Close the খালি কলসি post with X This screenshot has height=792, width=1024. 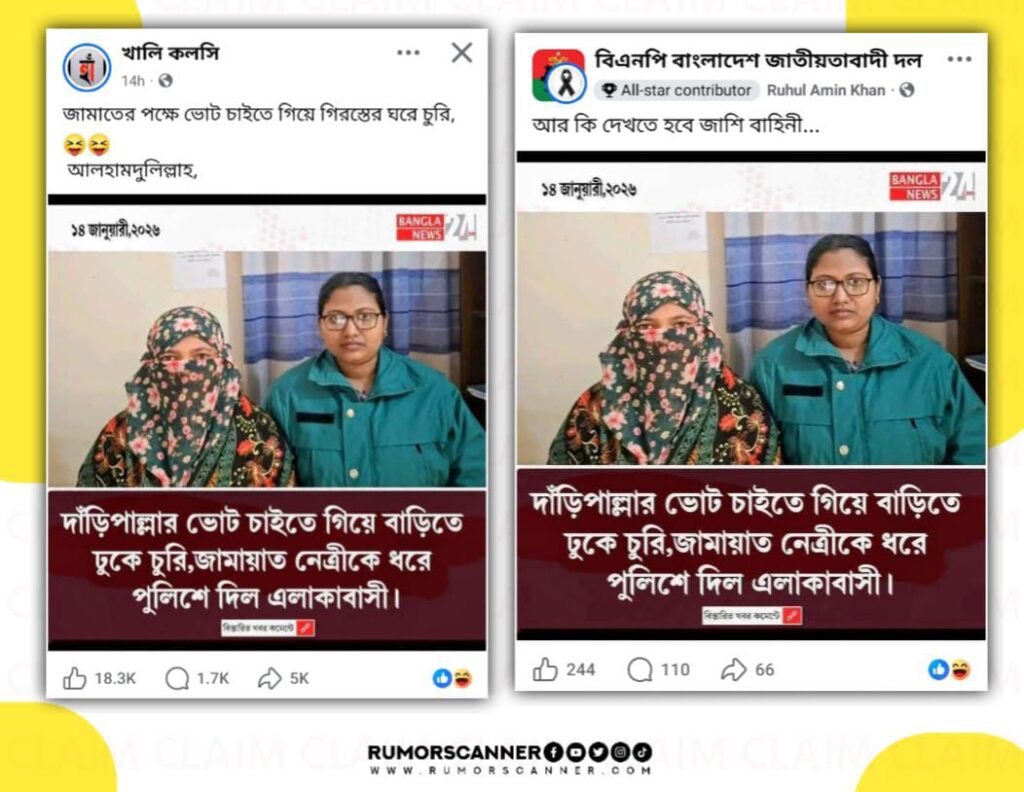(462, 52)
